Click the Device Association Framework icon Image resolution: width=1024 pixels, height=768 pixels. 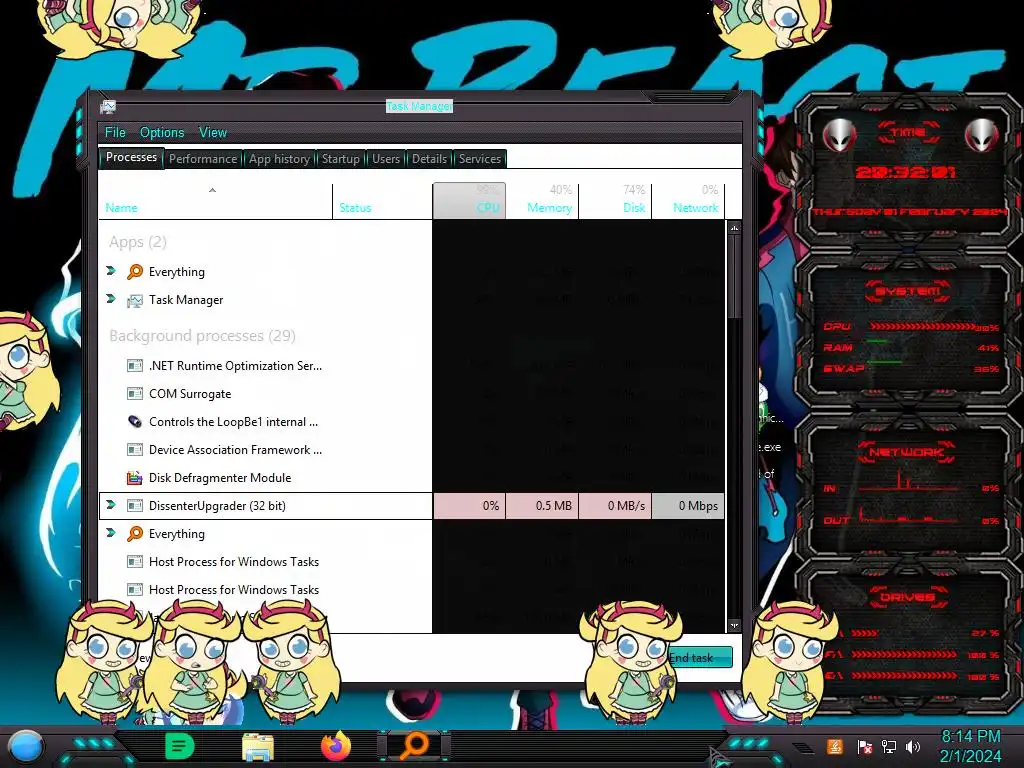point(135,450)
